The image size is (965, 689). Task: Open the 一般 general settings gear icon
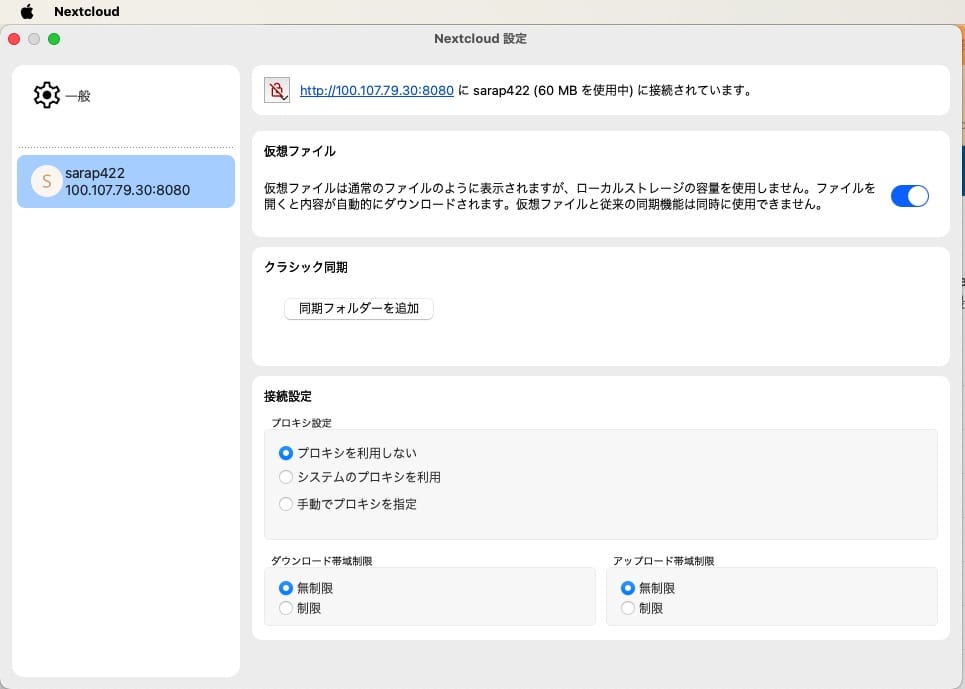click(47, 95)
